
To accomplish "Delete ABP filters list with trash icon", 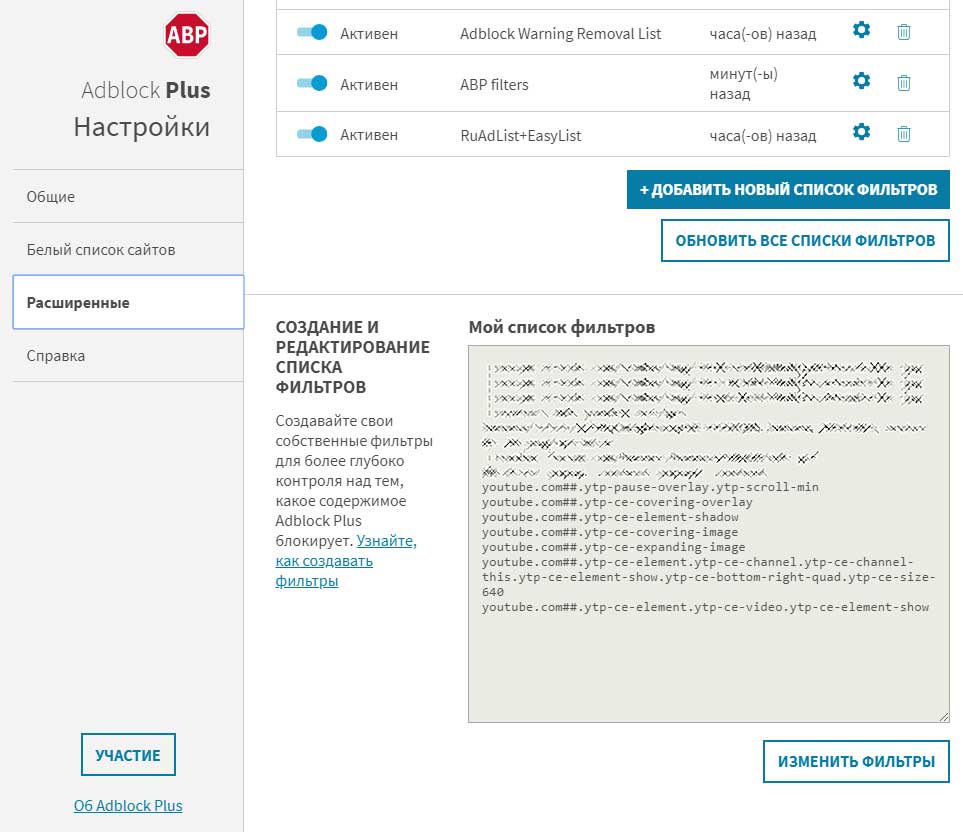I will [x=903, y=82].
